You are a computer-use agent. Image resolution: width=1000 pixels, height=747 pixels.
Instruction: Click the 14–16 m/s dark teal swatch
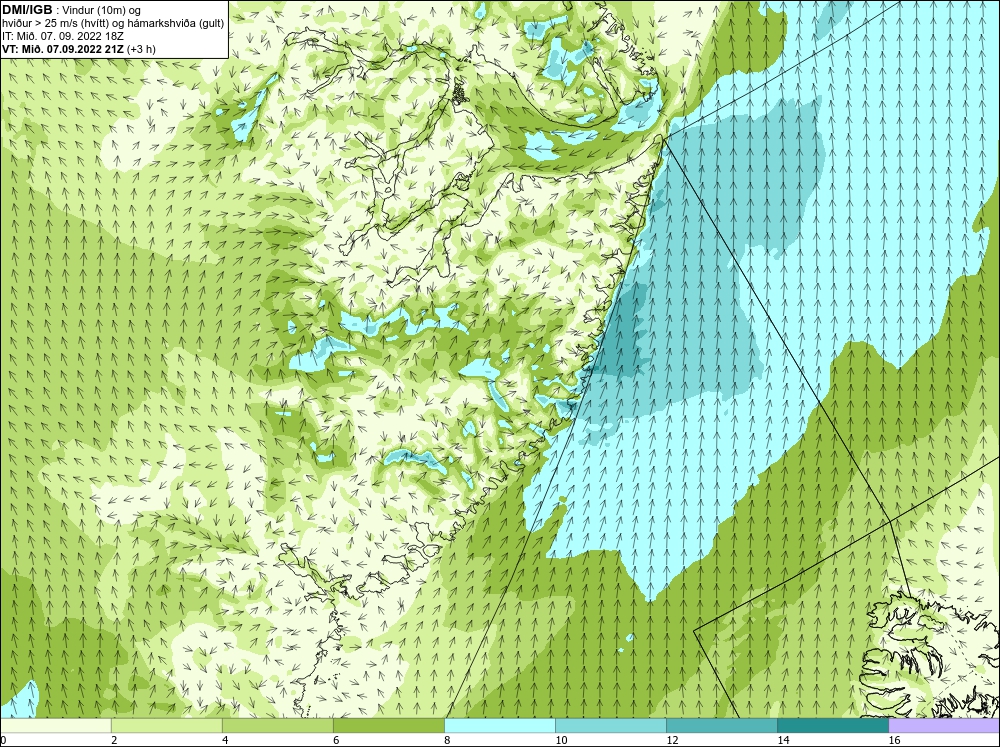(x=832, y=725)
